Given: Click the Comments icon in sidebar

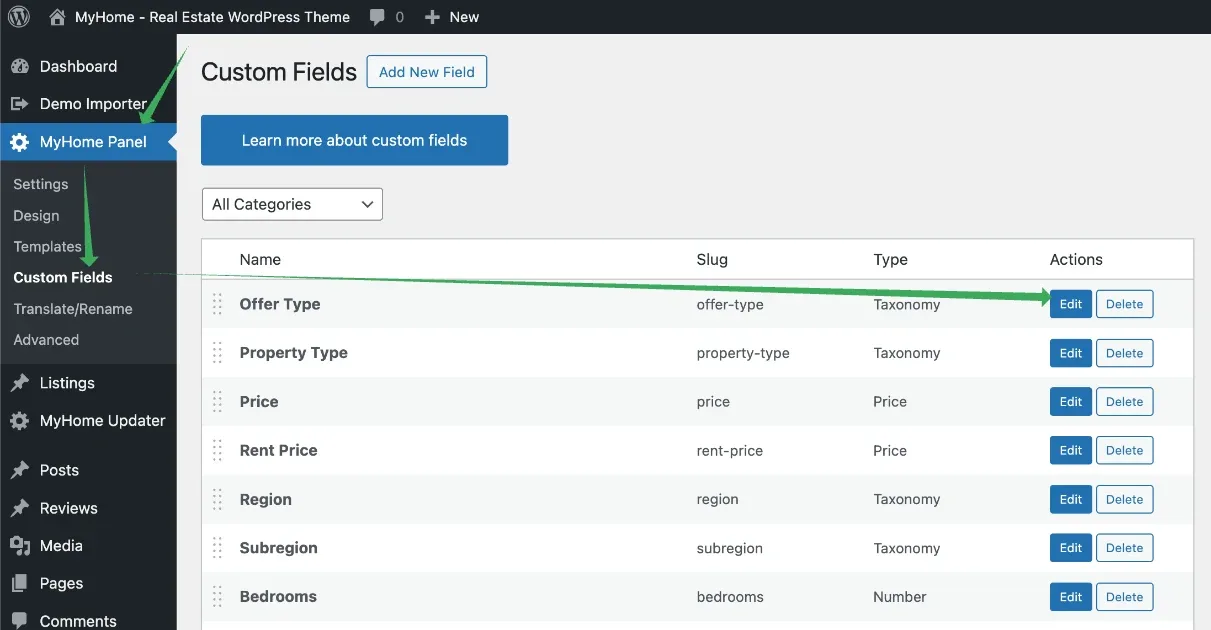Looking at the screenshot, I should pyautogui.click(x=19, y=621).
